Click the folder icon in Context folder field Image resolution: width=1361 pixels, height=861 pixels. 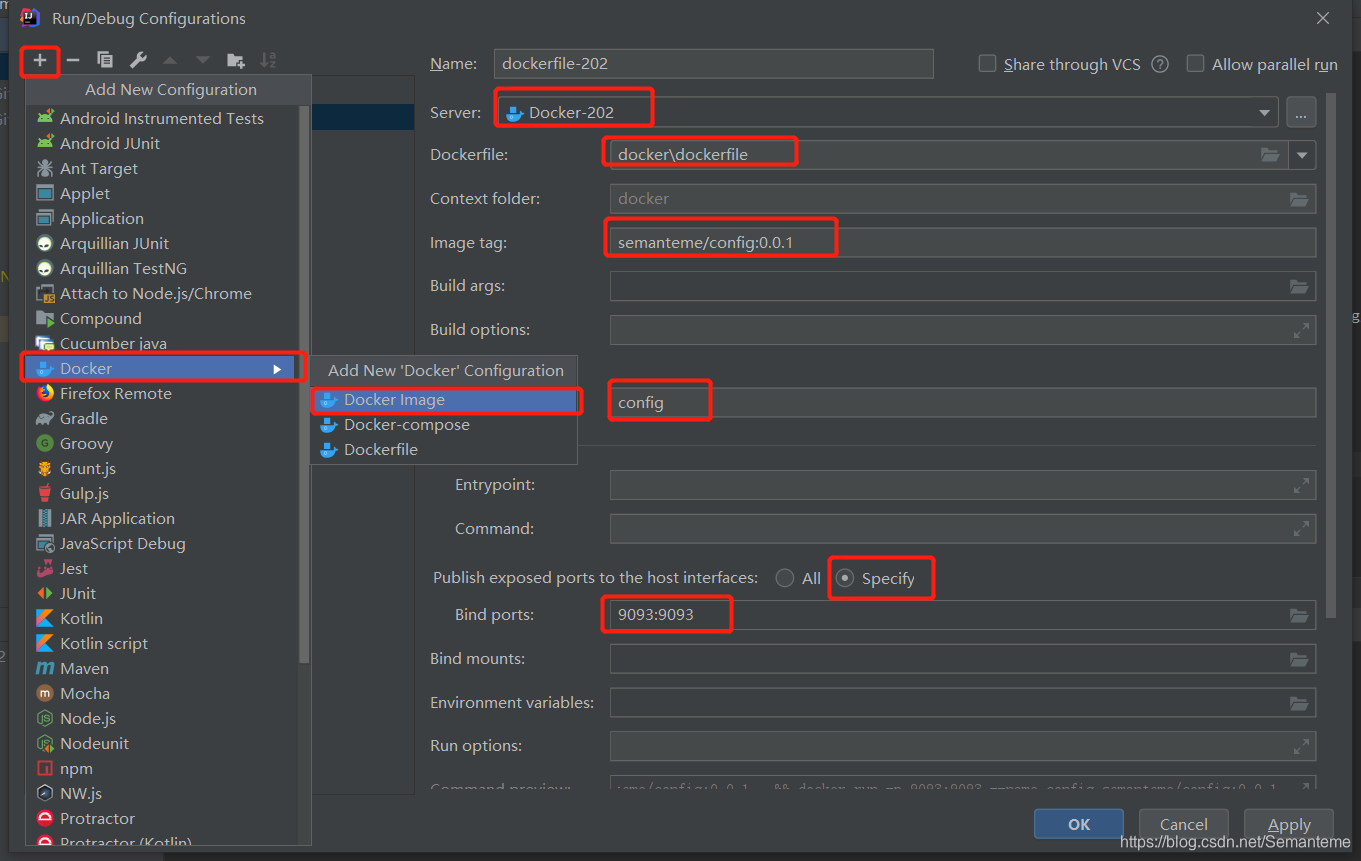1299,199
